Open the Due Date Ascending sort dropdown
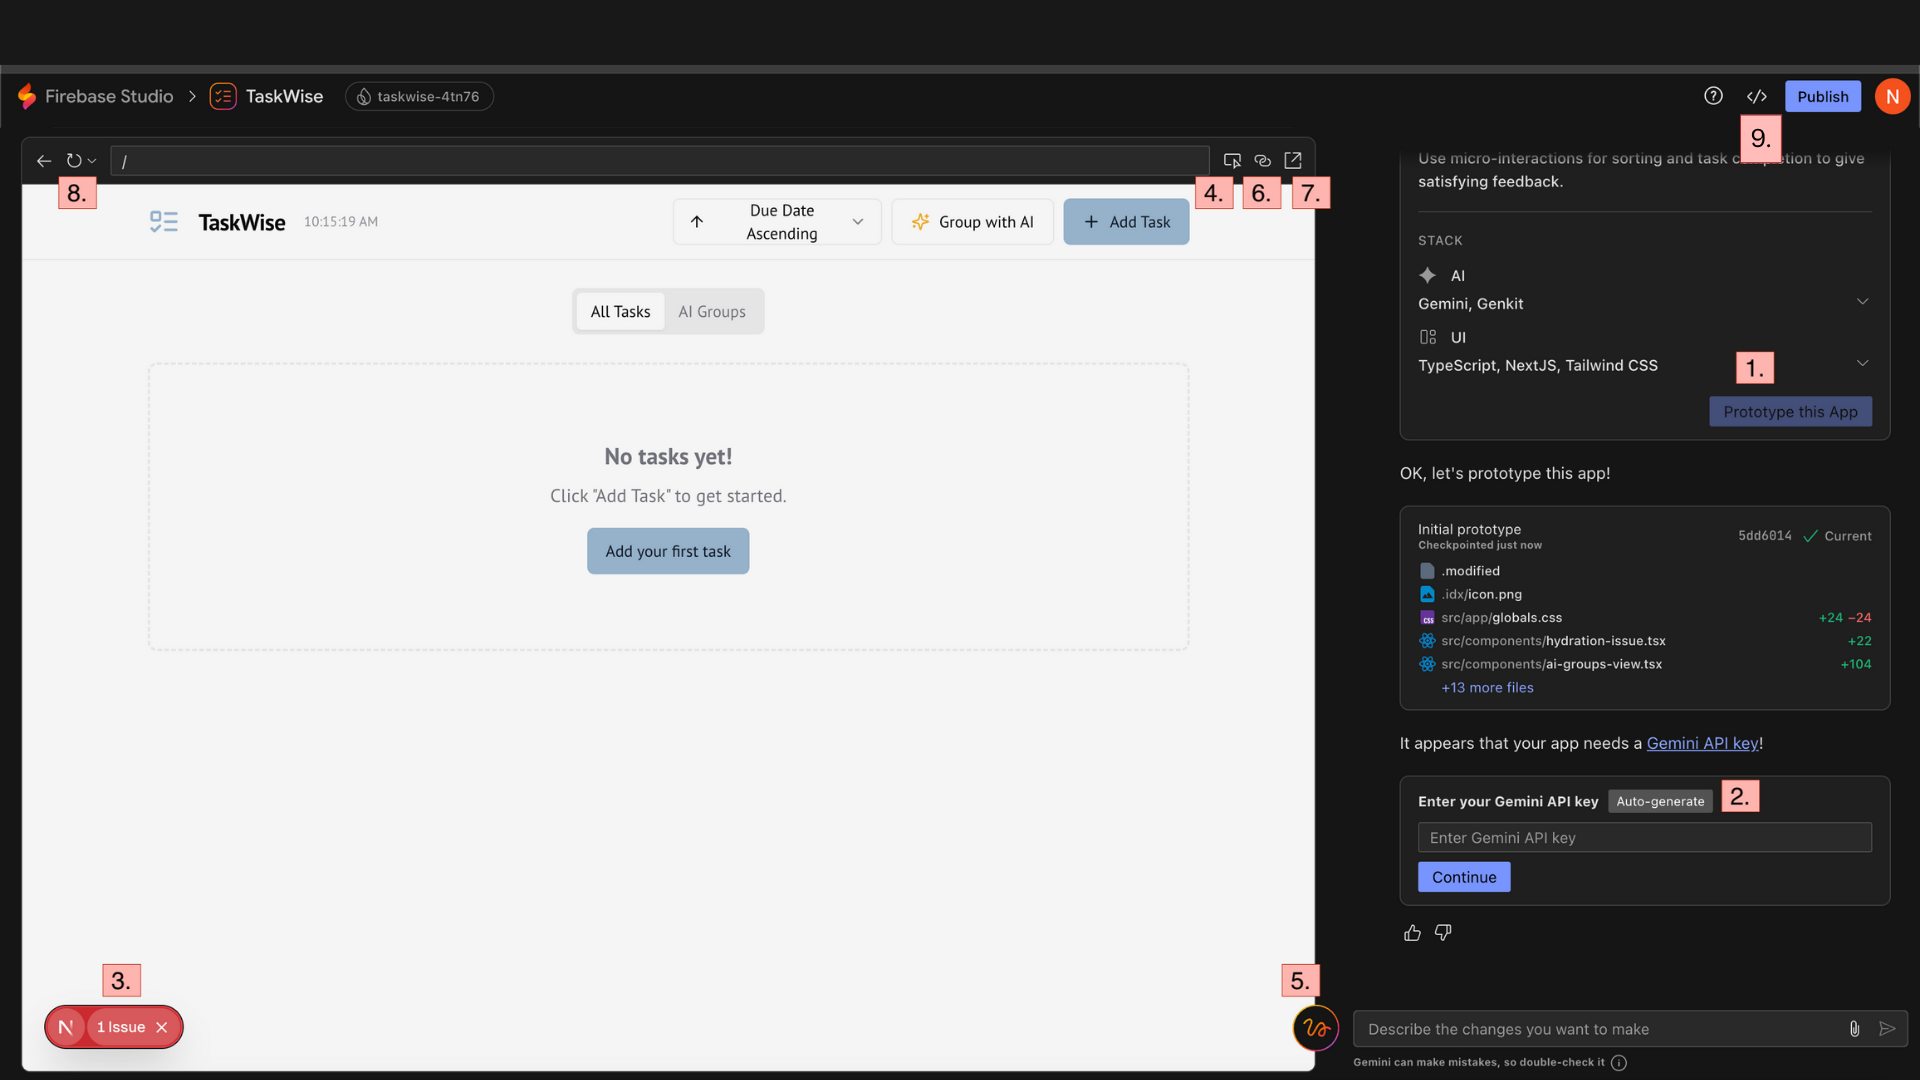 coord(777,222)
